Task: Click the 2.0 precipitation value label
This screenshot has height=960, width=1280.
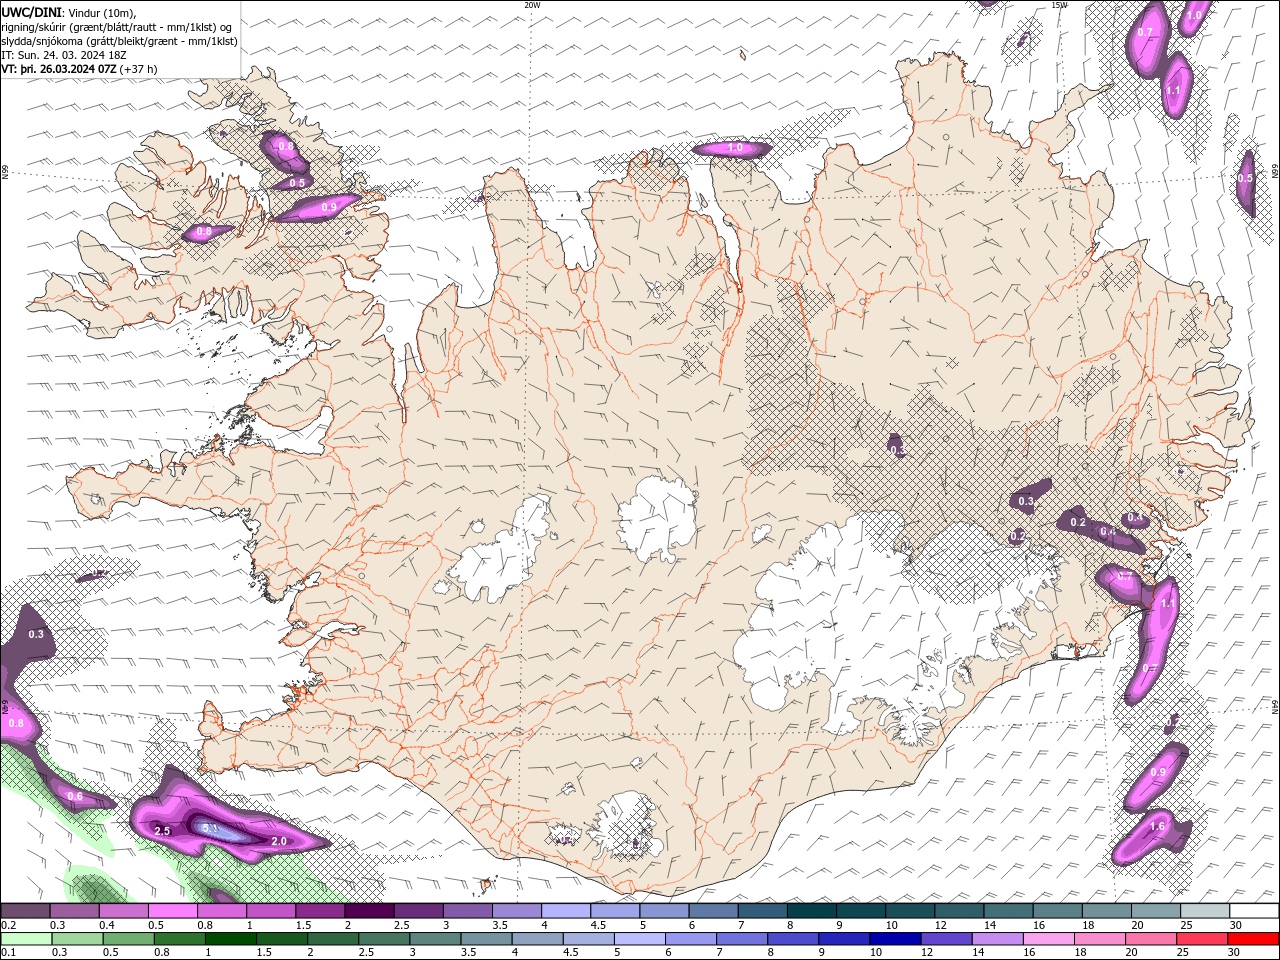Action: (279, 841)
